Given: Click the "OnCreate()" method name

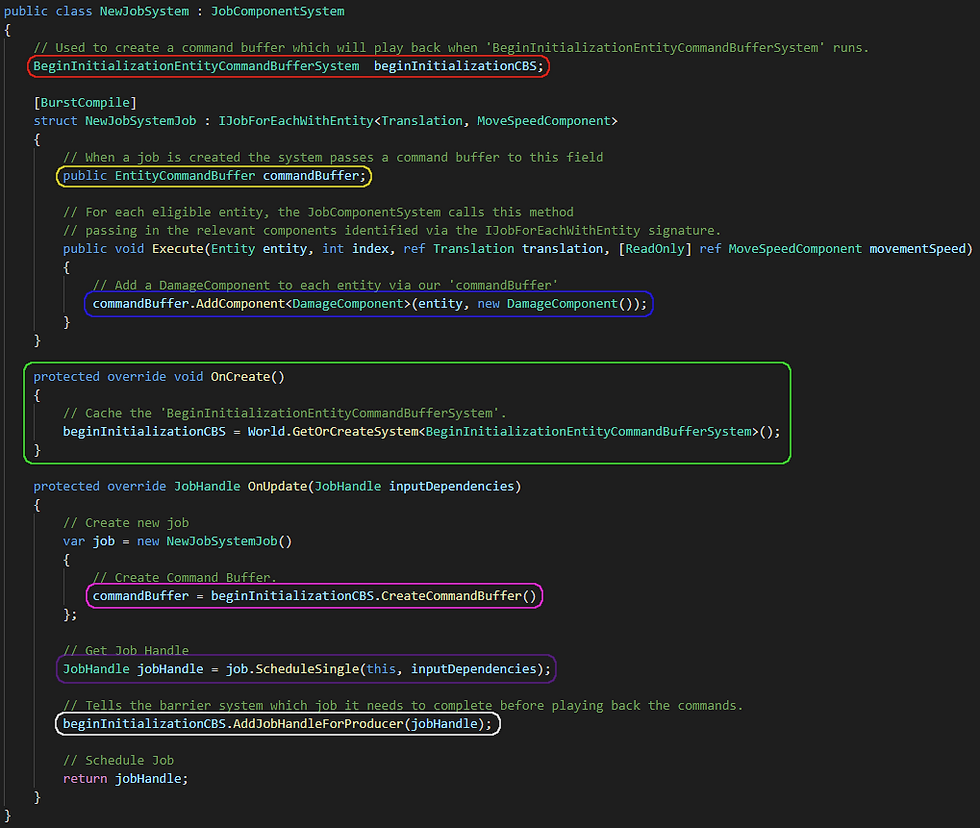Looking at the screenshot, I should (x=248, y=377).
